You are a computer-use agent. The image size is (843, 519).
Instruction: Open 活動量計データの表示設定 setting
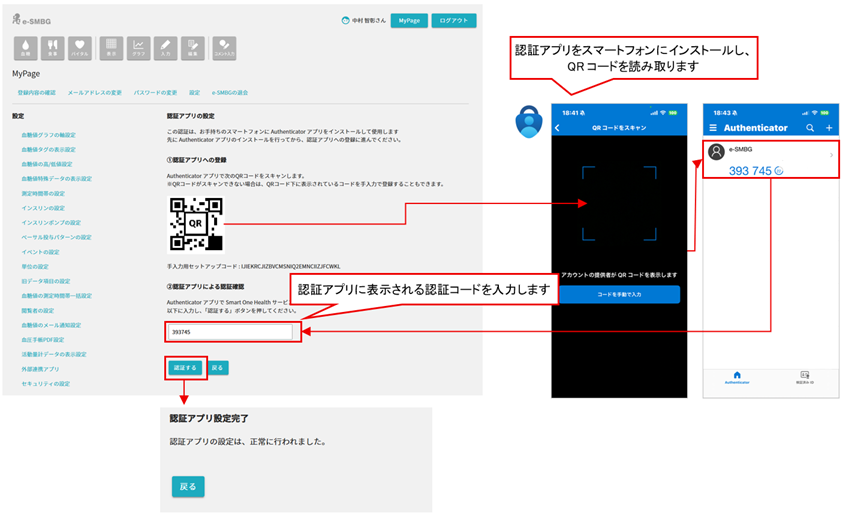click(54, 354)
